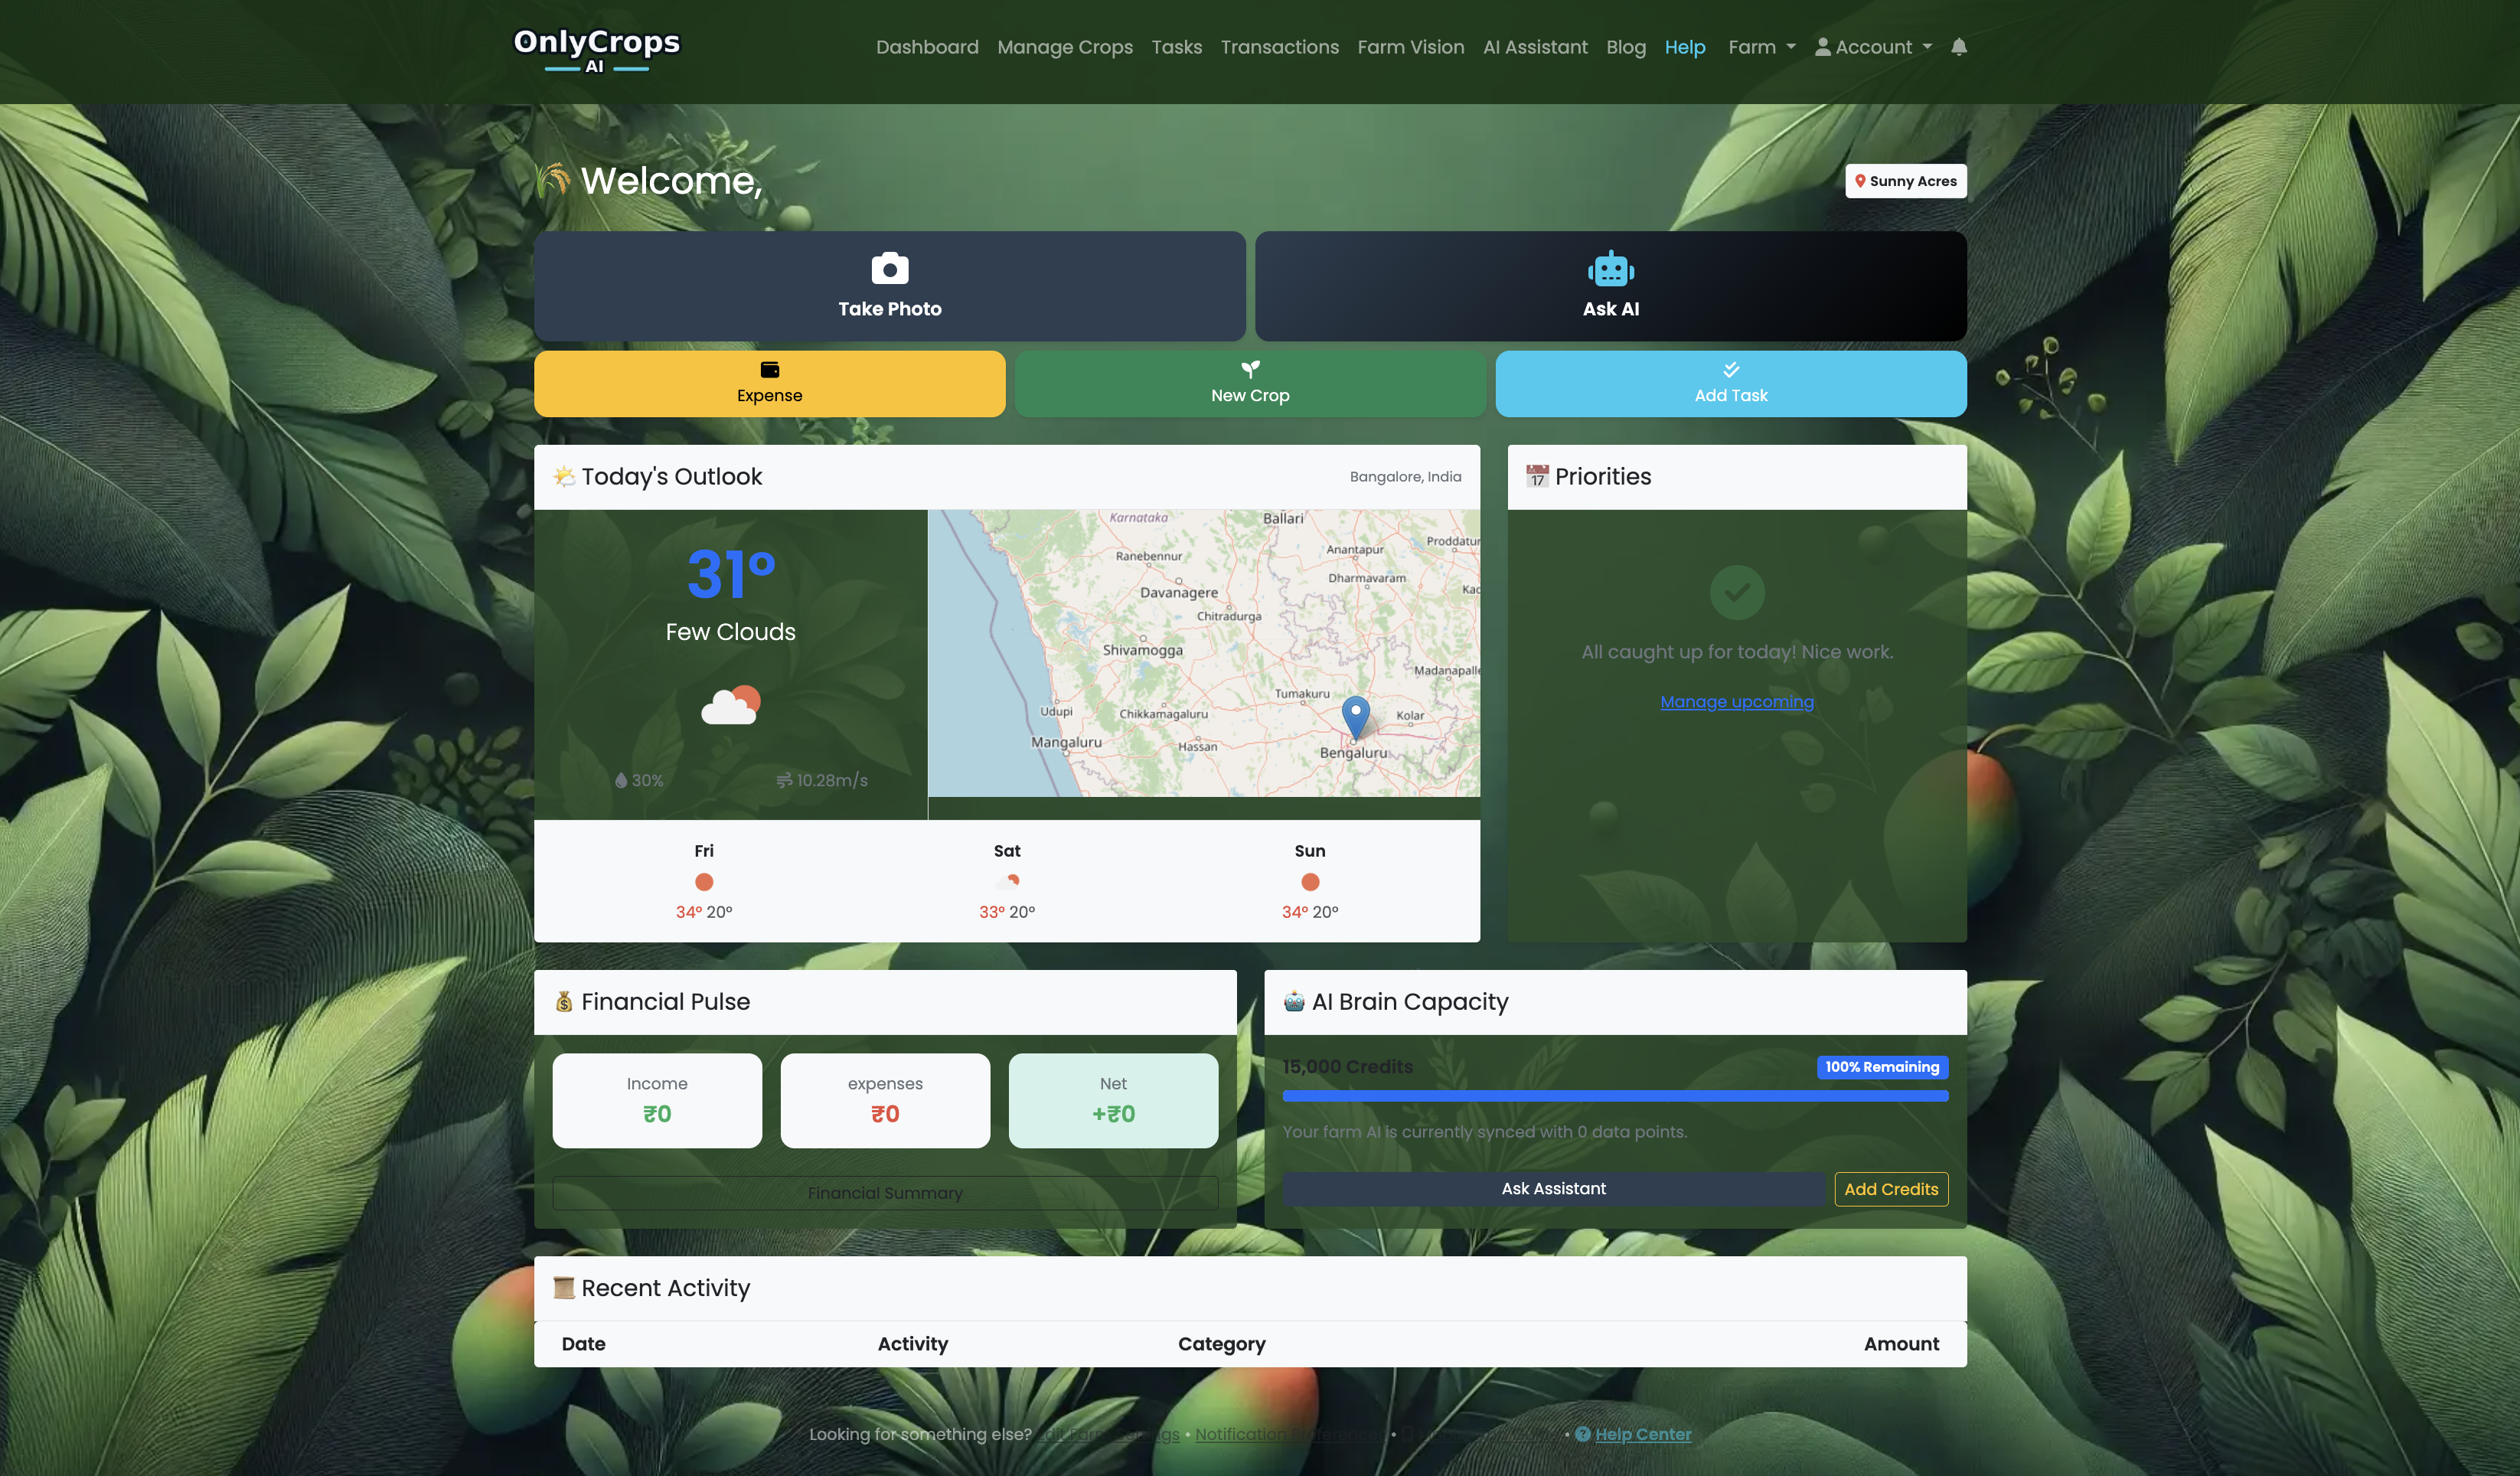The image size is (2520, 1476).
Task: Expand the Farm dropdown menu
Action: pos(1760,47)
